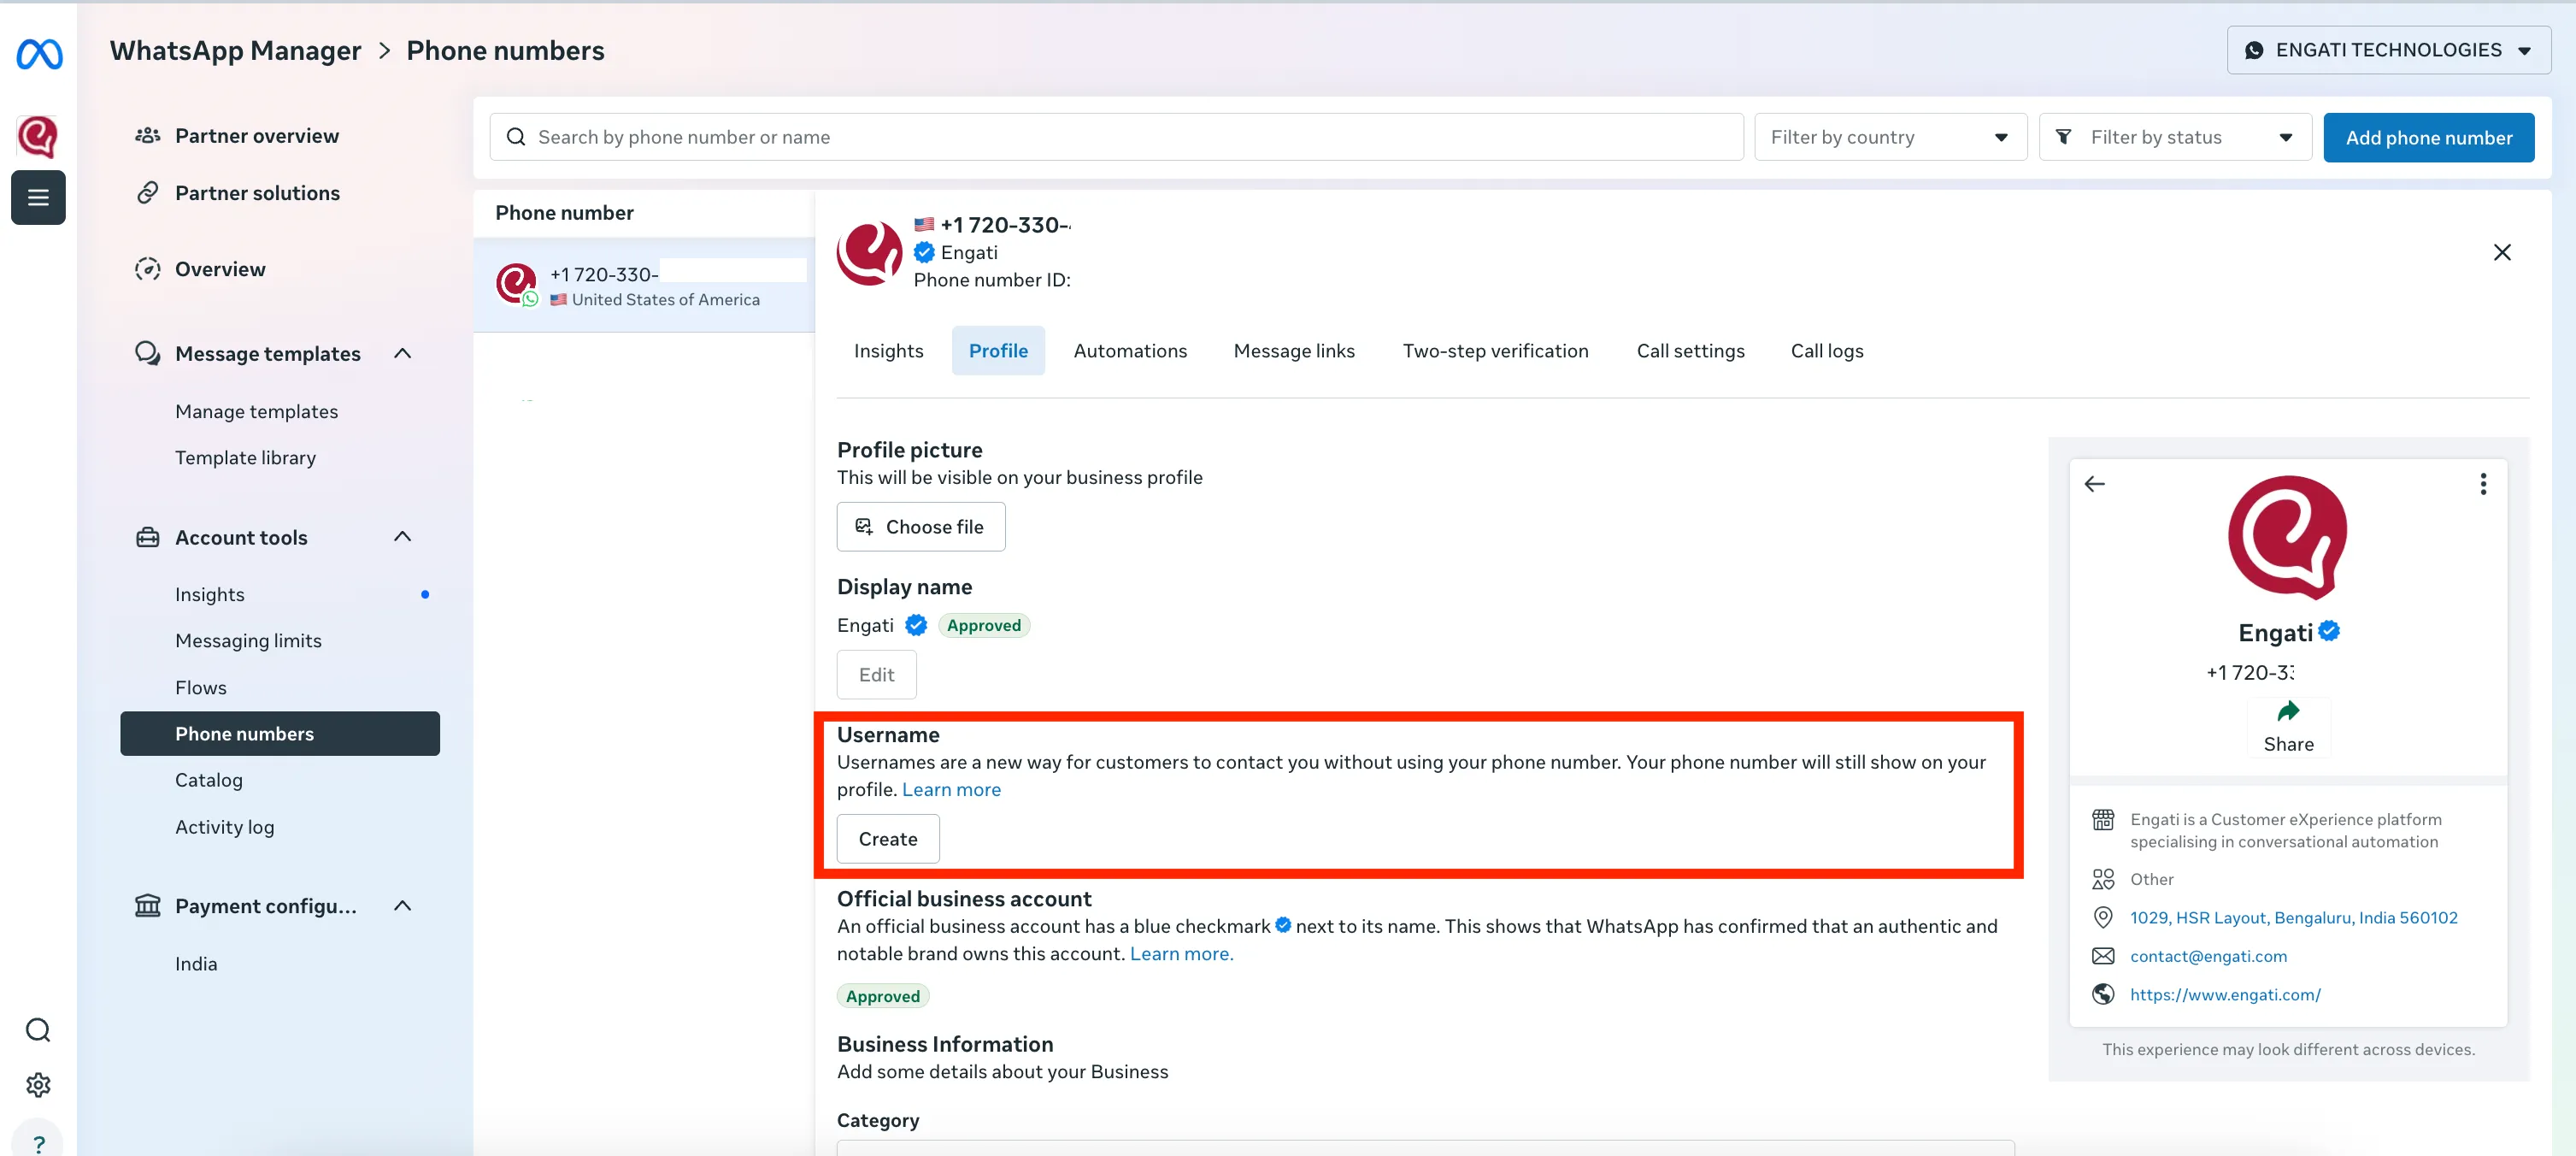
Task: Open Template library
Action: click(245, 457)
